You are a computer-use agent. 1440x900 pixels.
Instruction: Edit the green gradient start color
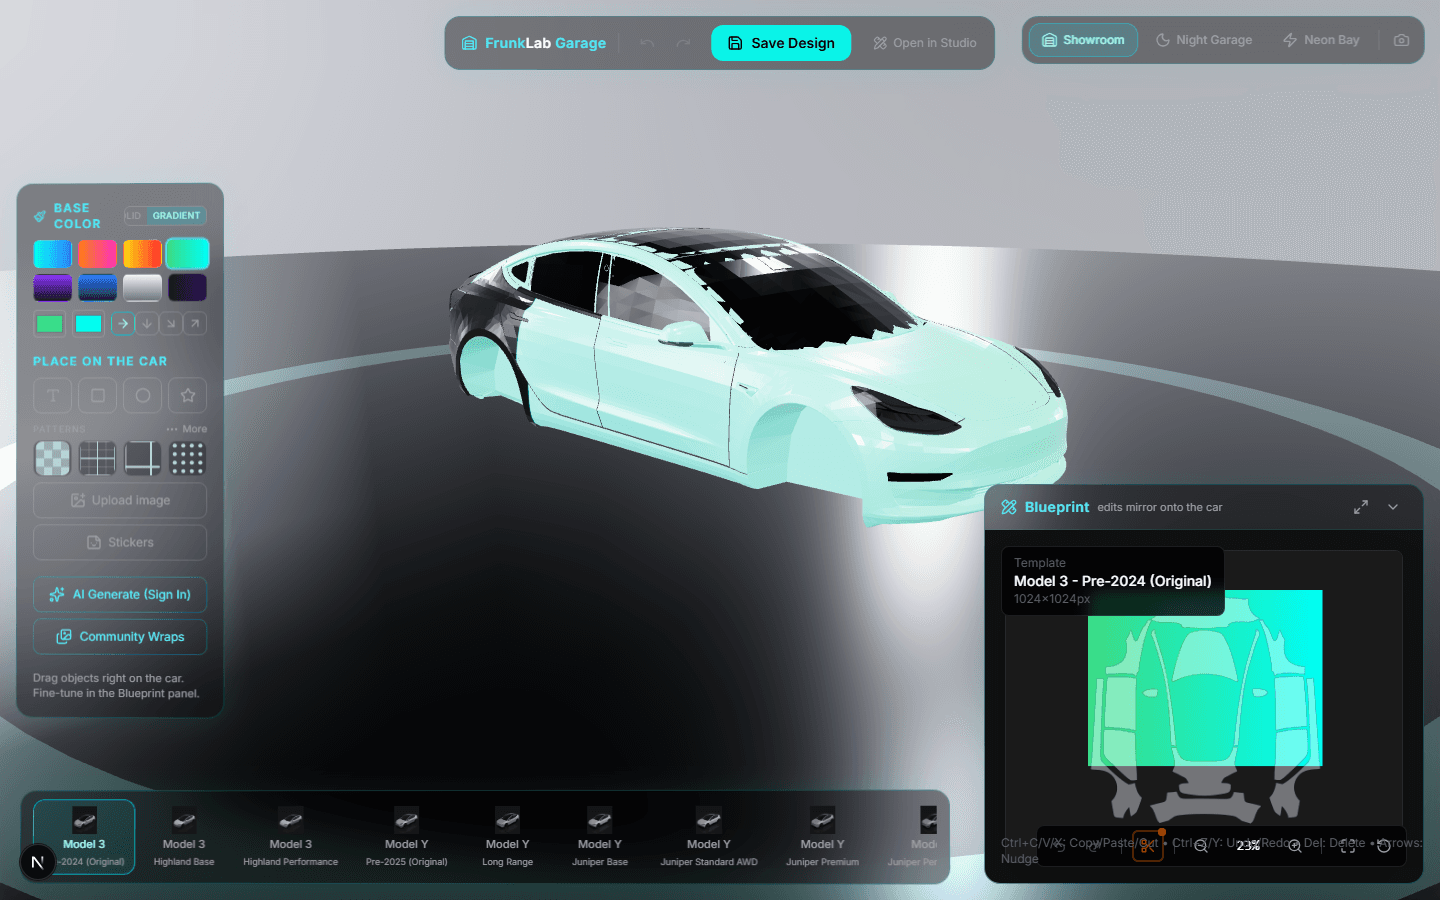(49, 323)
